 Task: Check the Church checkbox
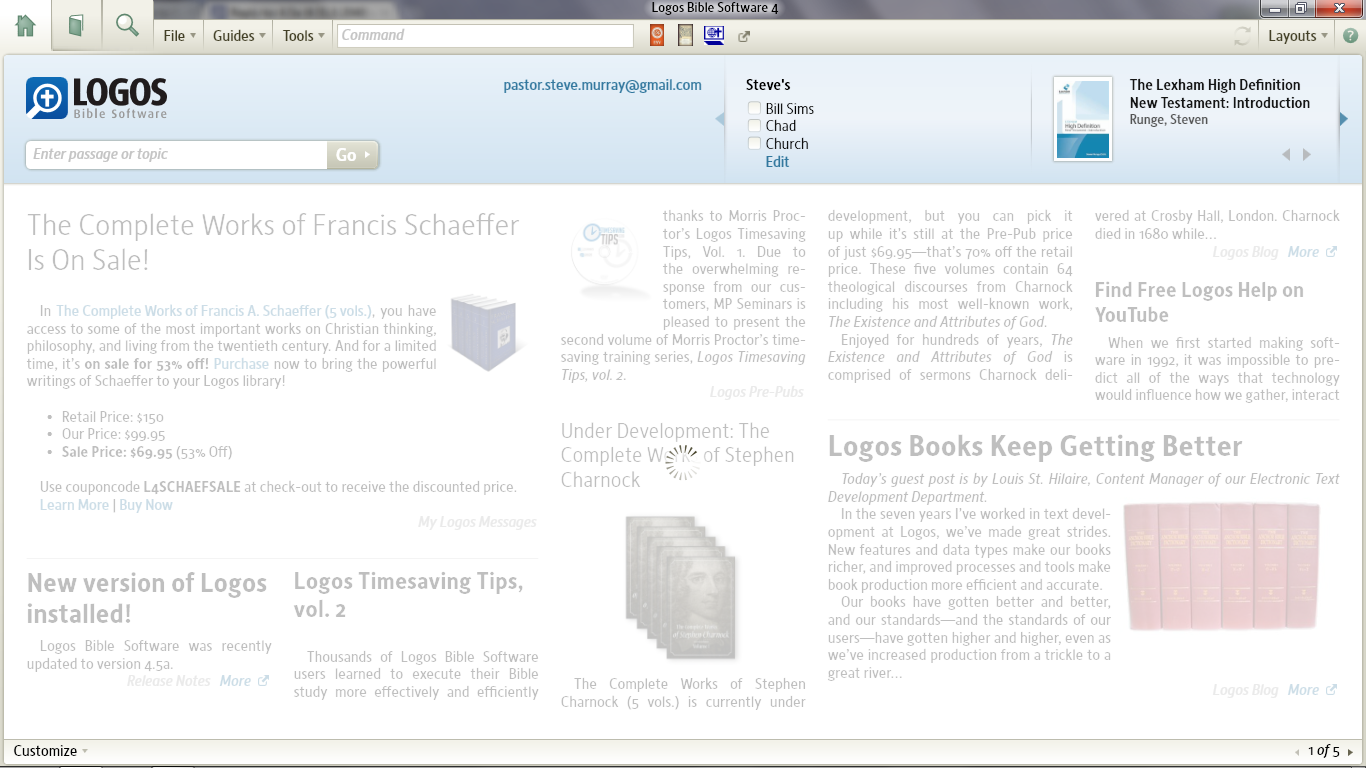point(754,144)
